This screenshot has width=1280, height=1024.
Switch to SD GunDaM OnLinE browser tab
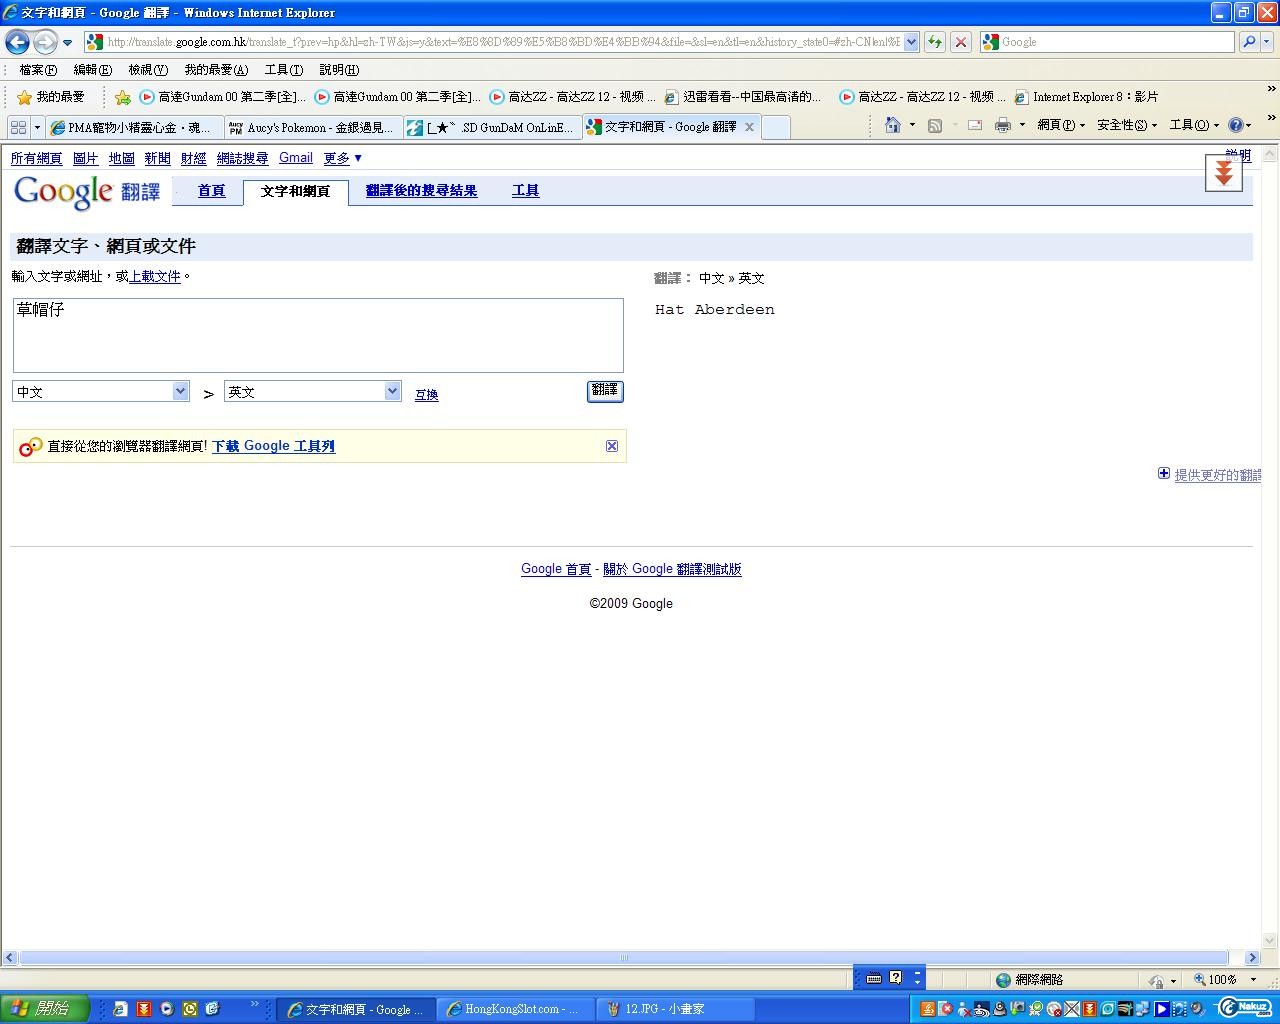click(x=493, y=127)
